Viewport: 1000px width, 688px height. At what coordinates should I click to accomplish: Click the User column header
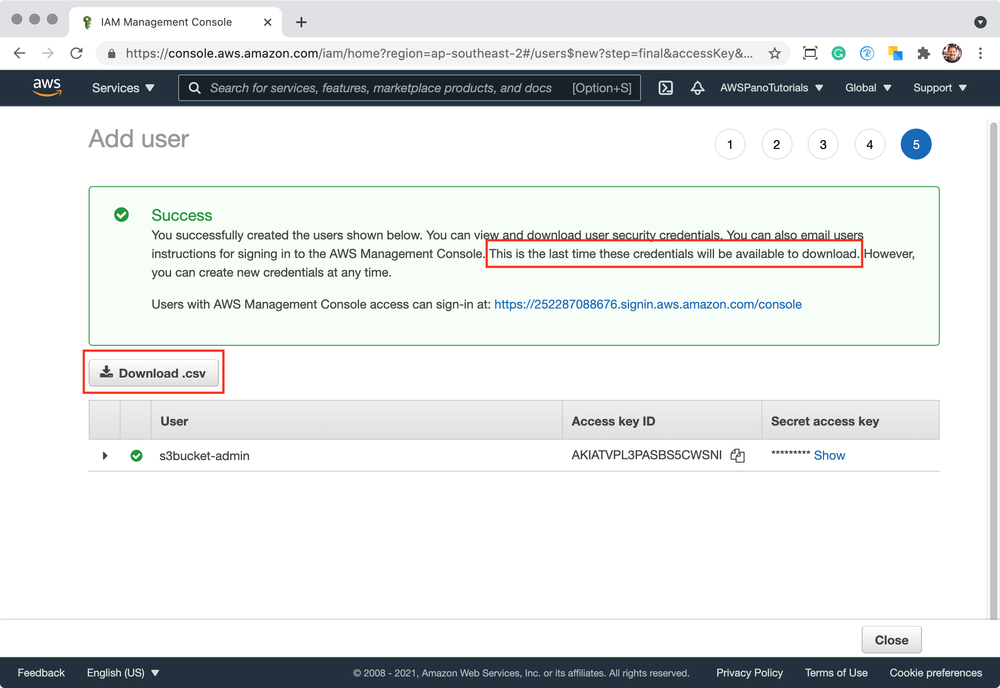[357, 421]
